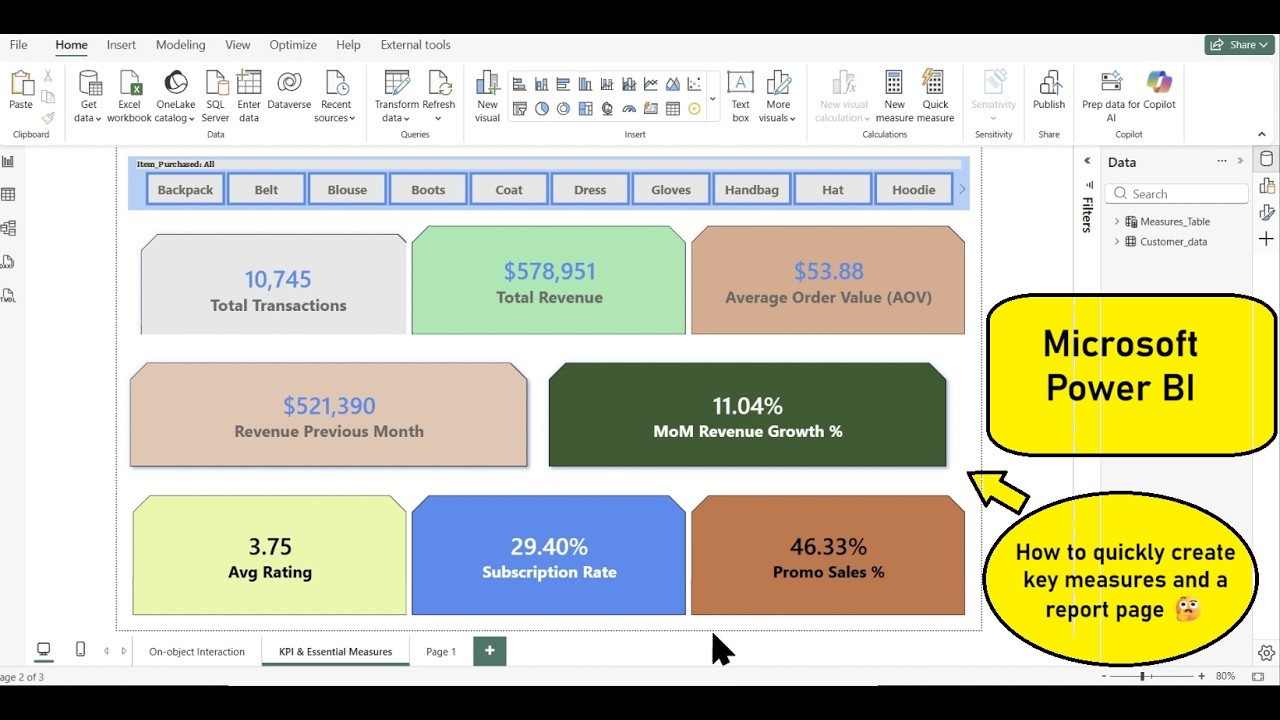
Task: Switch to Report view in left sidebar
Action: click(x=8, y=161)
